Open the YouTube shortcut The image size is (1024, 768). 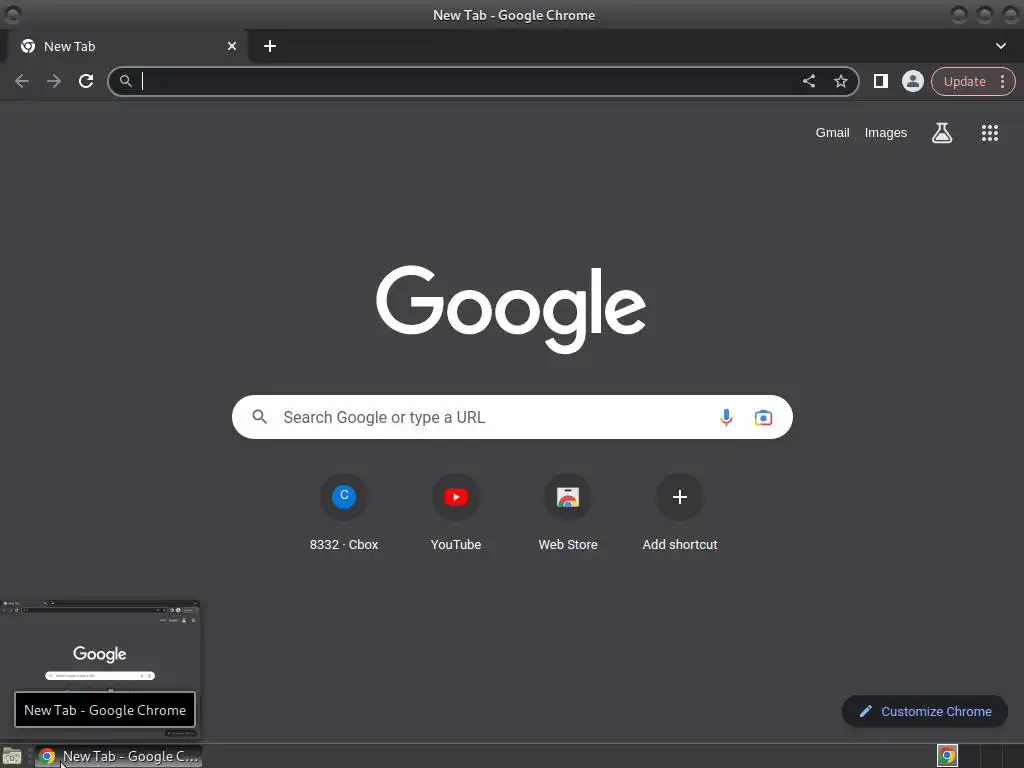(456, 514)
